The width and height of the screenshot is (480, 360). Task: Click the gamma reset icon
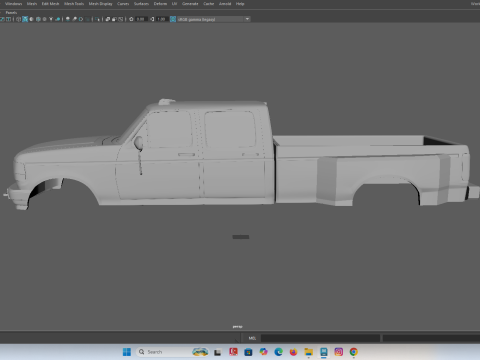coord(152,19)
